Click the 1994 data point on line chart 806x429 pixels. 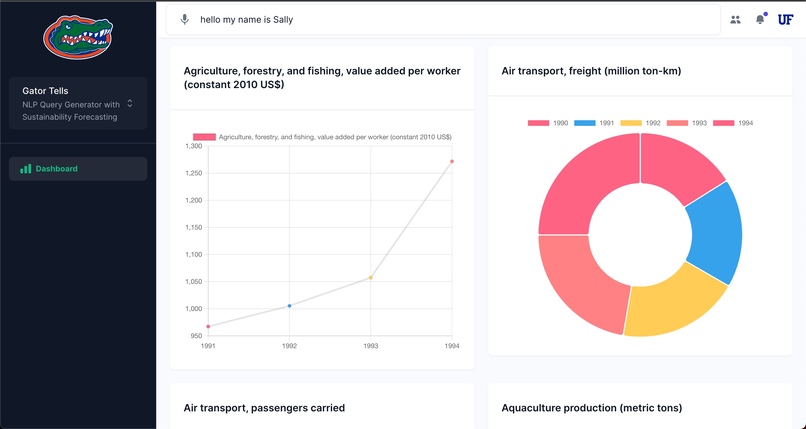(x=452, y=161)
